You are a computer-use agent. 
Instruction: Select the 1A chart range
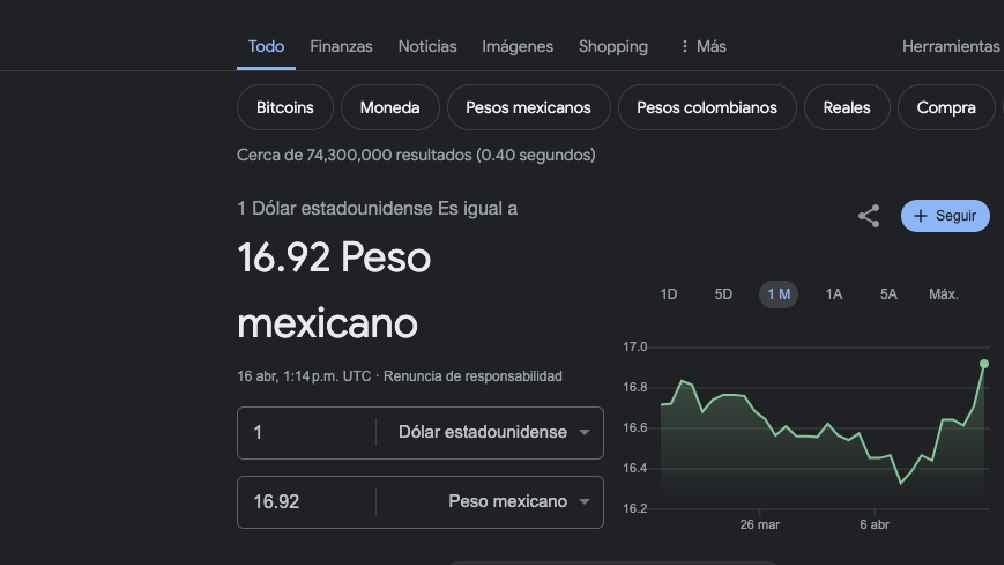[x=833, y=294]
